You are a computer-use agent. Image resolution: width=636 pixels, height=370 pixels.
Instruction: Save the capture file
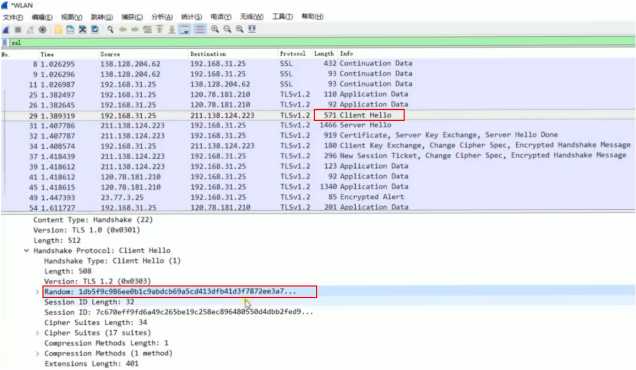coord(70,30)
